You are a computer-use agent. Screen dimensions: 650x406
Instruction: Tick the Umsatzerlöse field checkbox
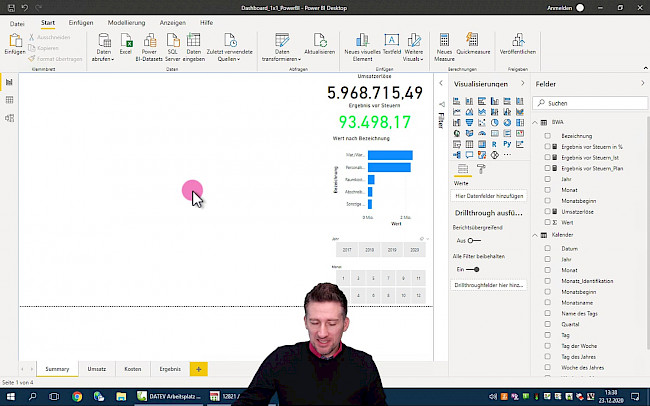[548, 212]
